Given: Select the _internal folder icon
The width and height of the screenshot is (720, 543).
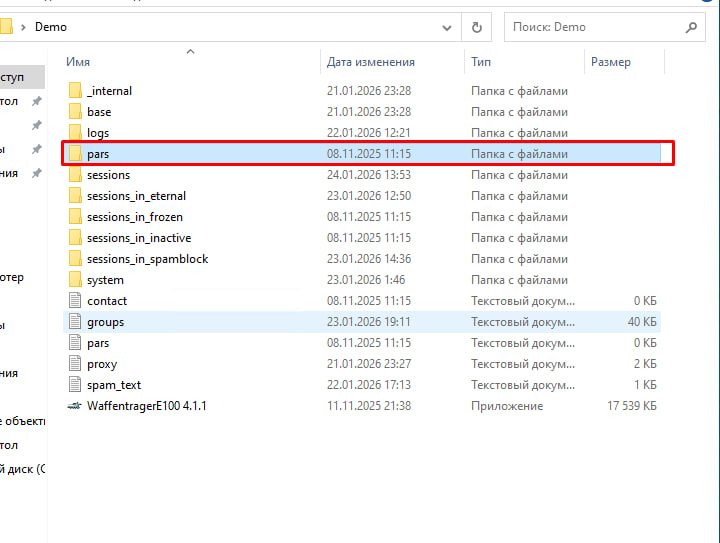Looking at the screenshot, I should point(75,91).
